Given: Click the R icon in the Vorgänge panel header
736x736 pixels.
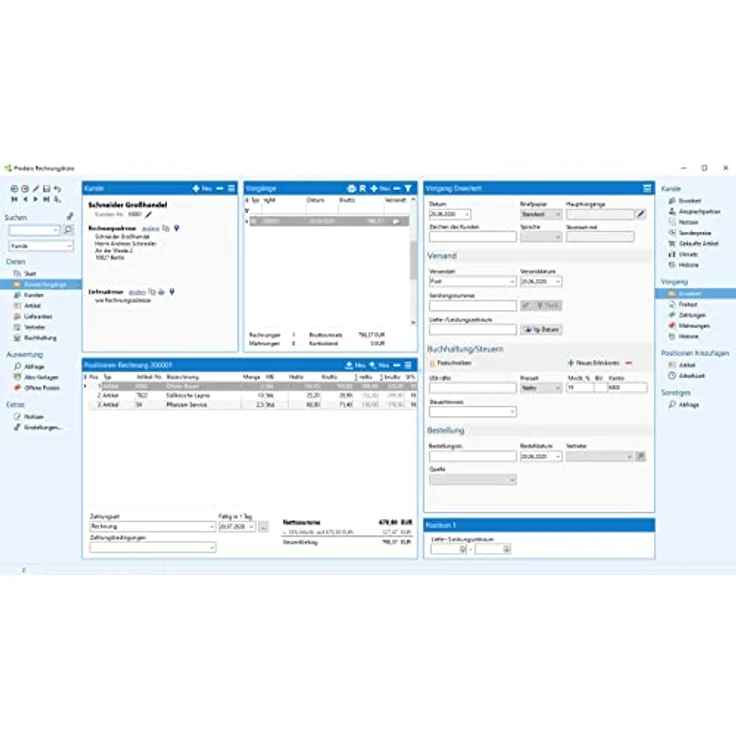Looking at the screenshot, I should [x=362, y=188].
